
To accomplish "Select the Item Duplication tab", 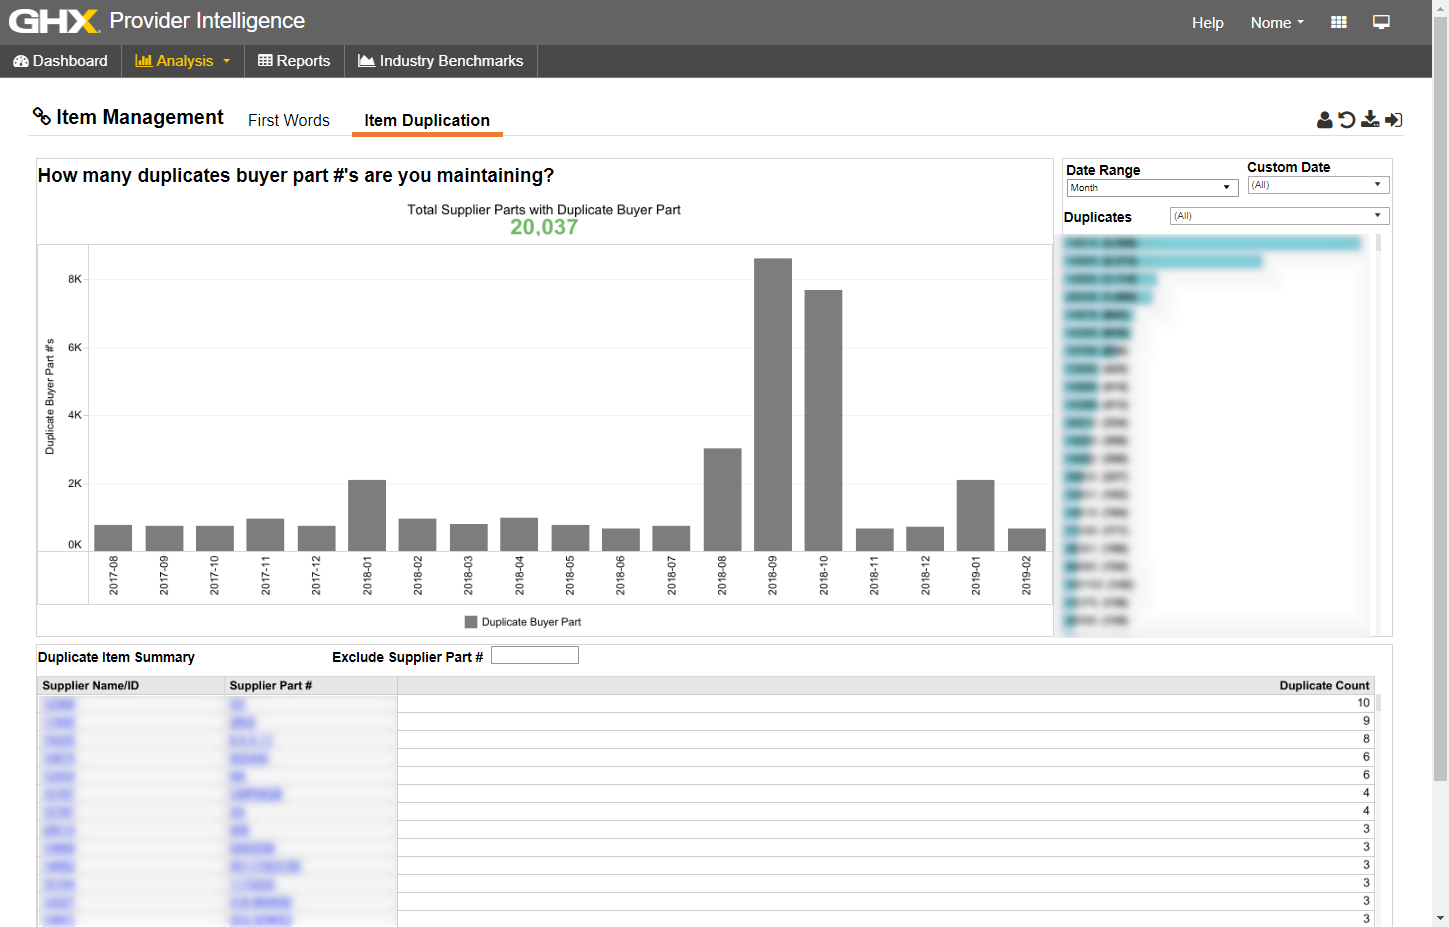I will (x=427, y=120).
